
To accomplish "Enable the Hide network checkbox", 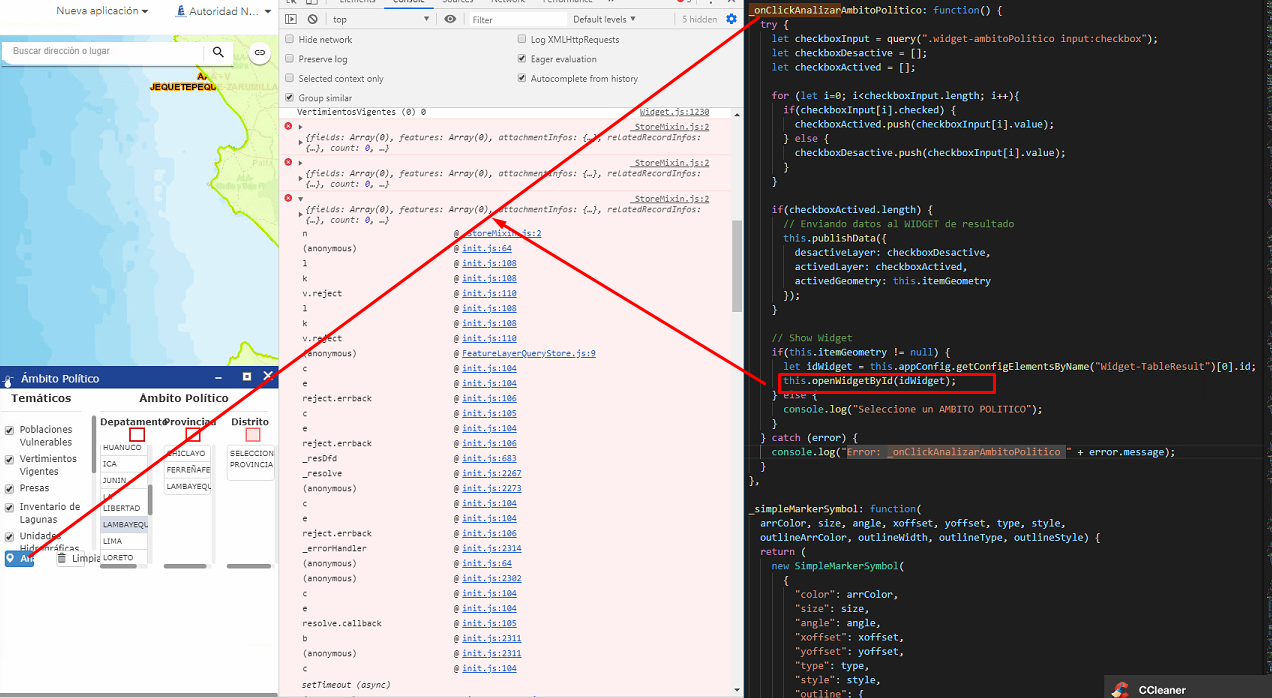I will 290,39.
